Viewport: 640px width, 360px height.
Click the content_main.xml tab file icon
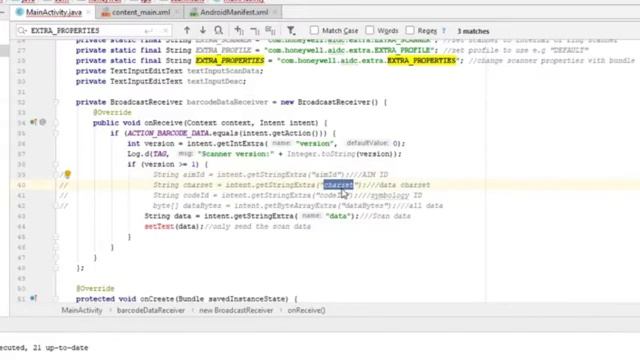[106, 12]
